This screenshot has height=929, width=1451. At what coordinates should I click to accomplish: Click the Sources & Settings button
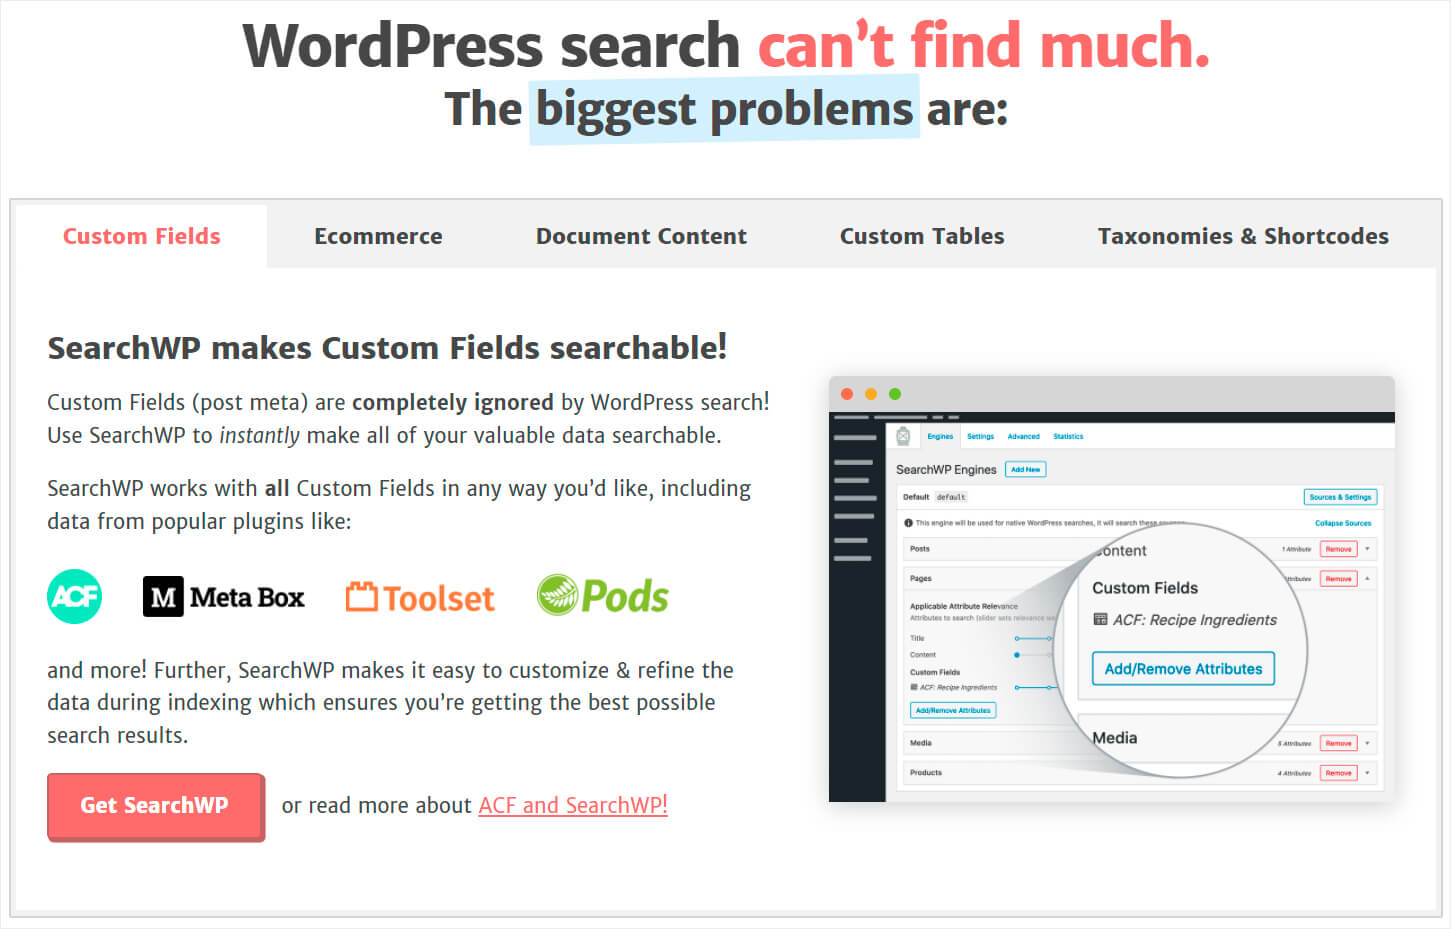tap(1340, 497)
